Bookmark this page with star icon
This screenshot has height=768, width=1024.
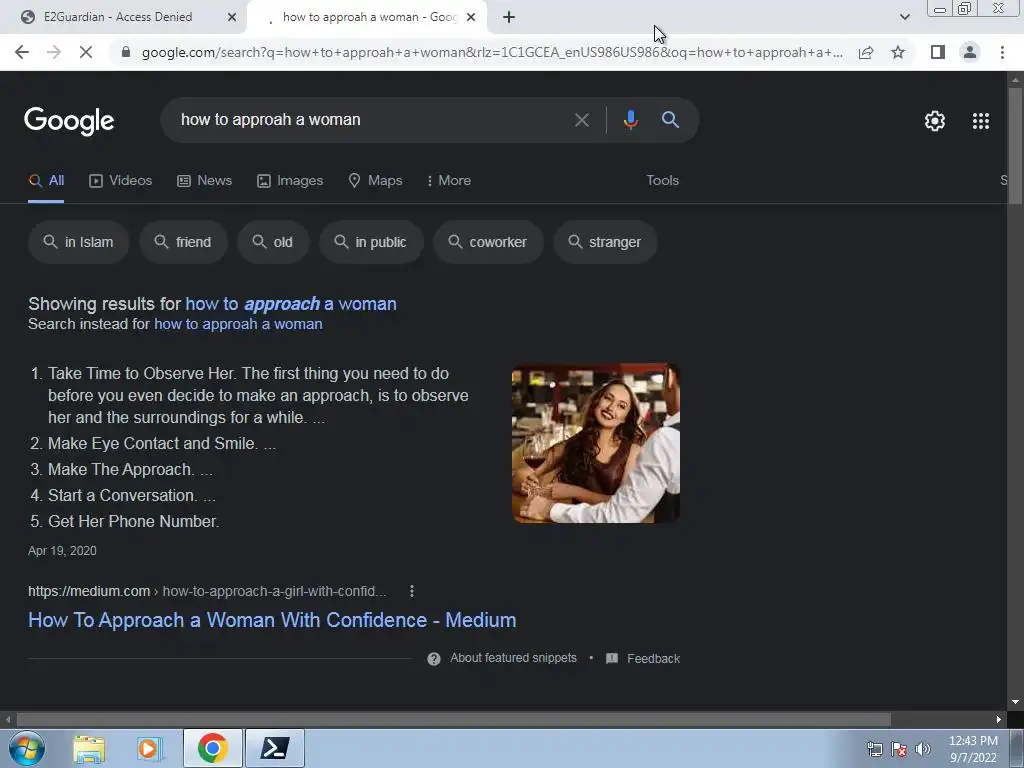point(898,52)
